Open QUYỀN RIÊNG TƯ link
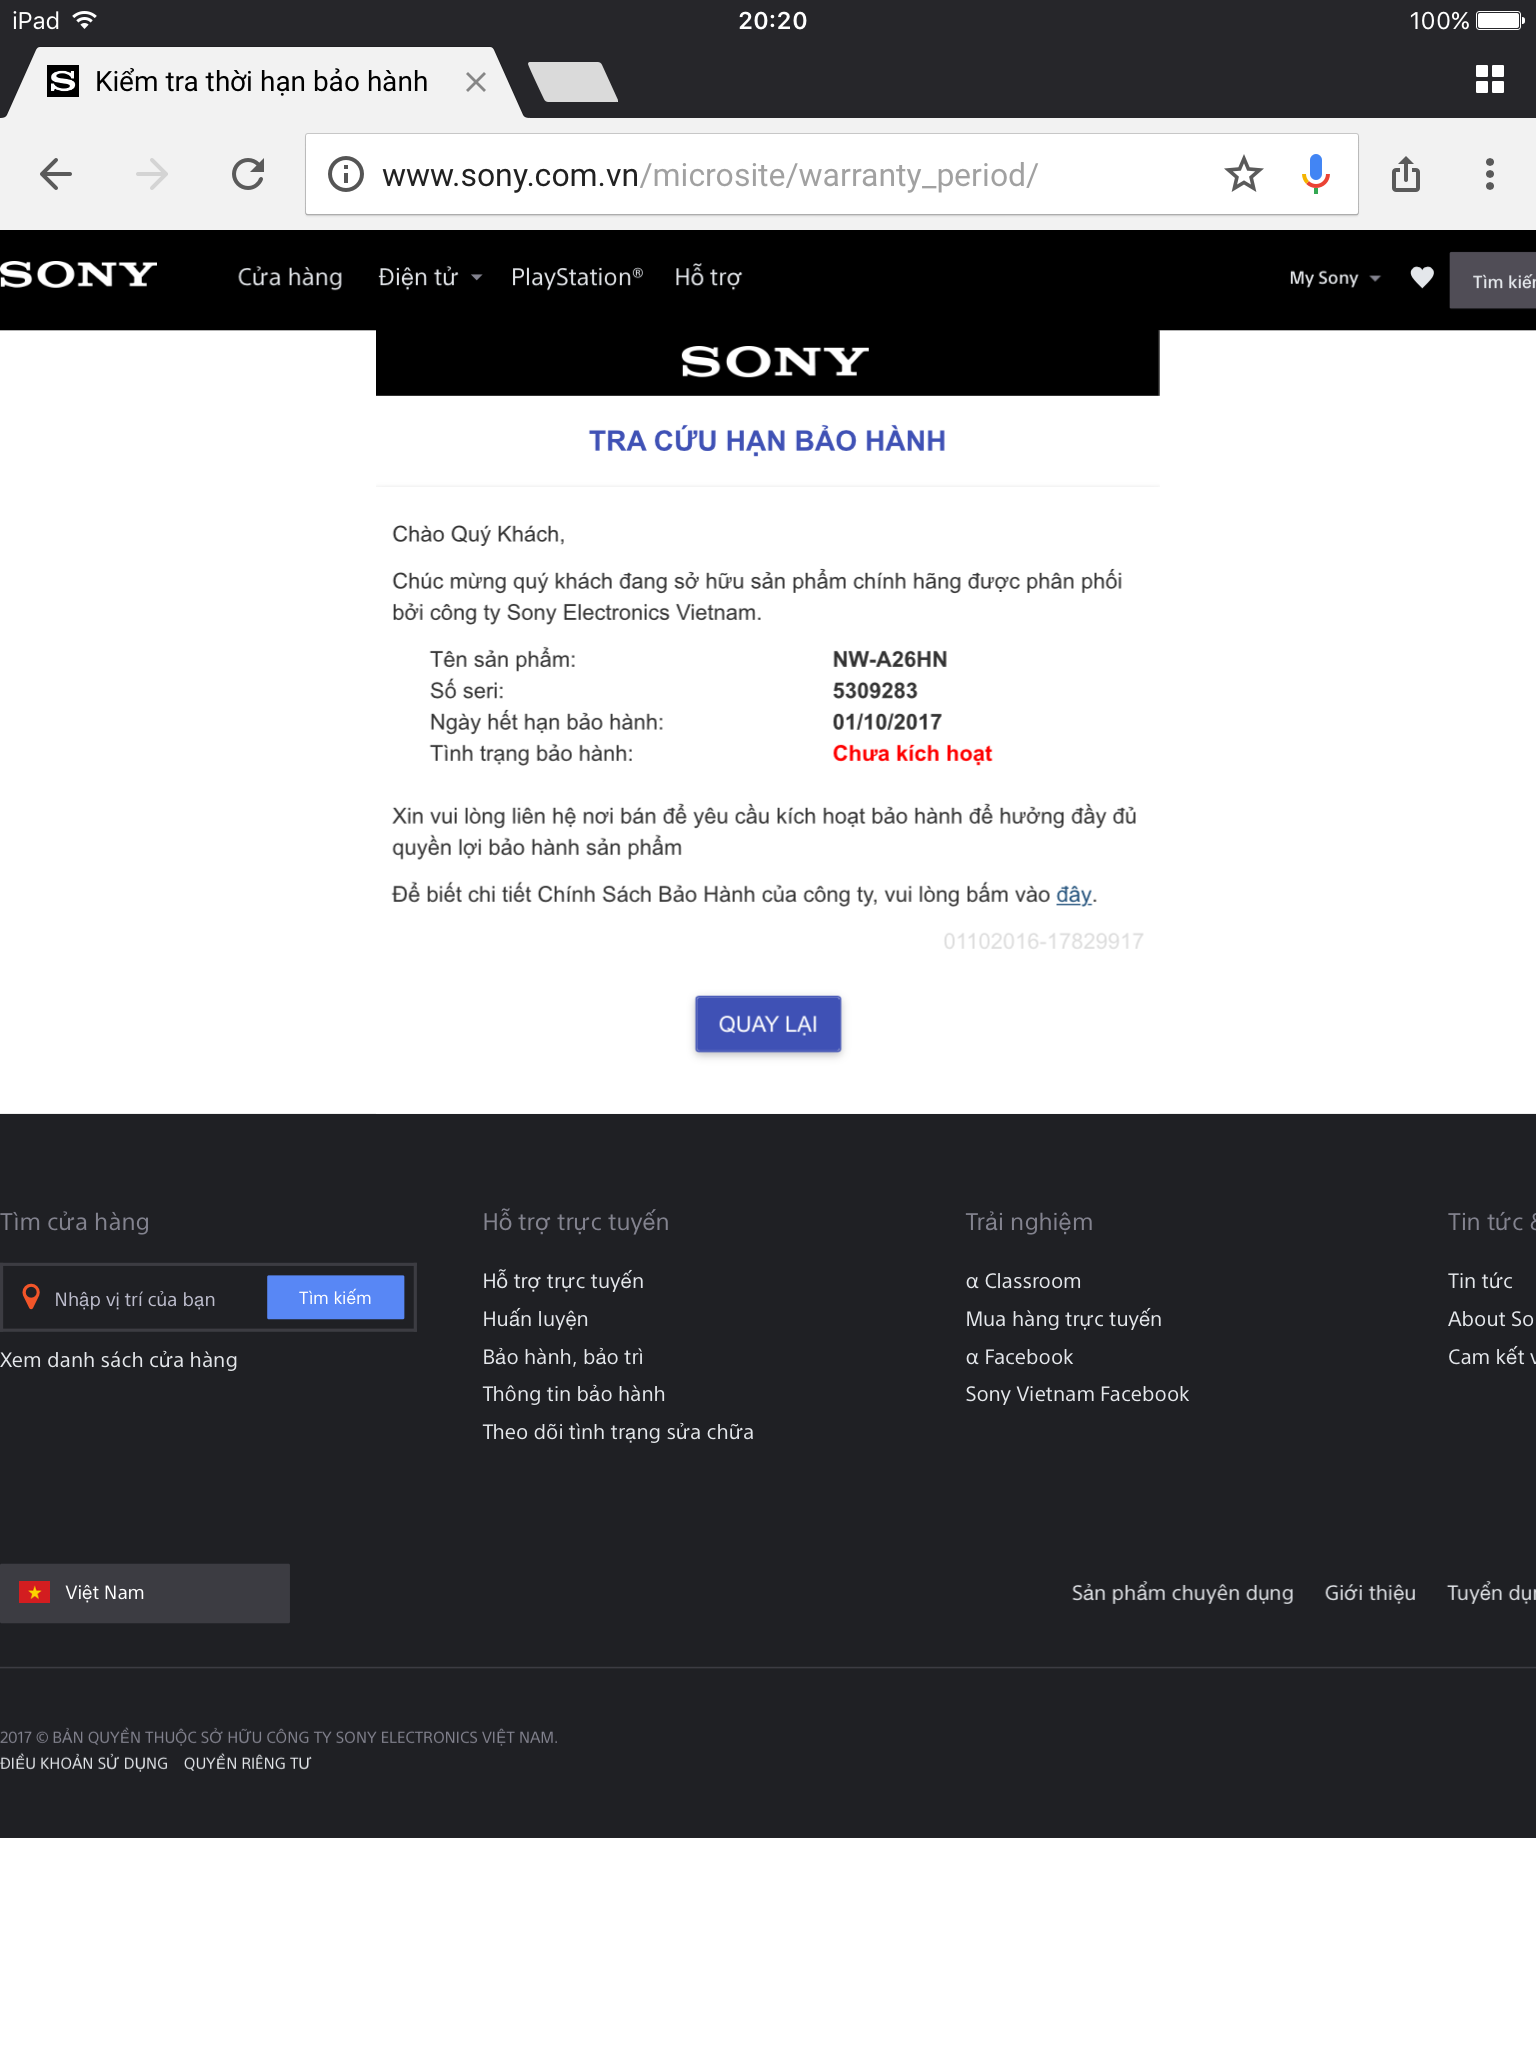Screen dimensions: 1536x2048 [247, 1763]
